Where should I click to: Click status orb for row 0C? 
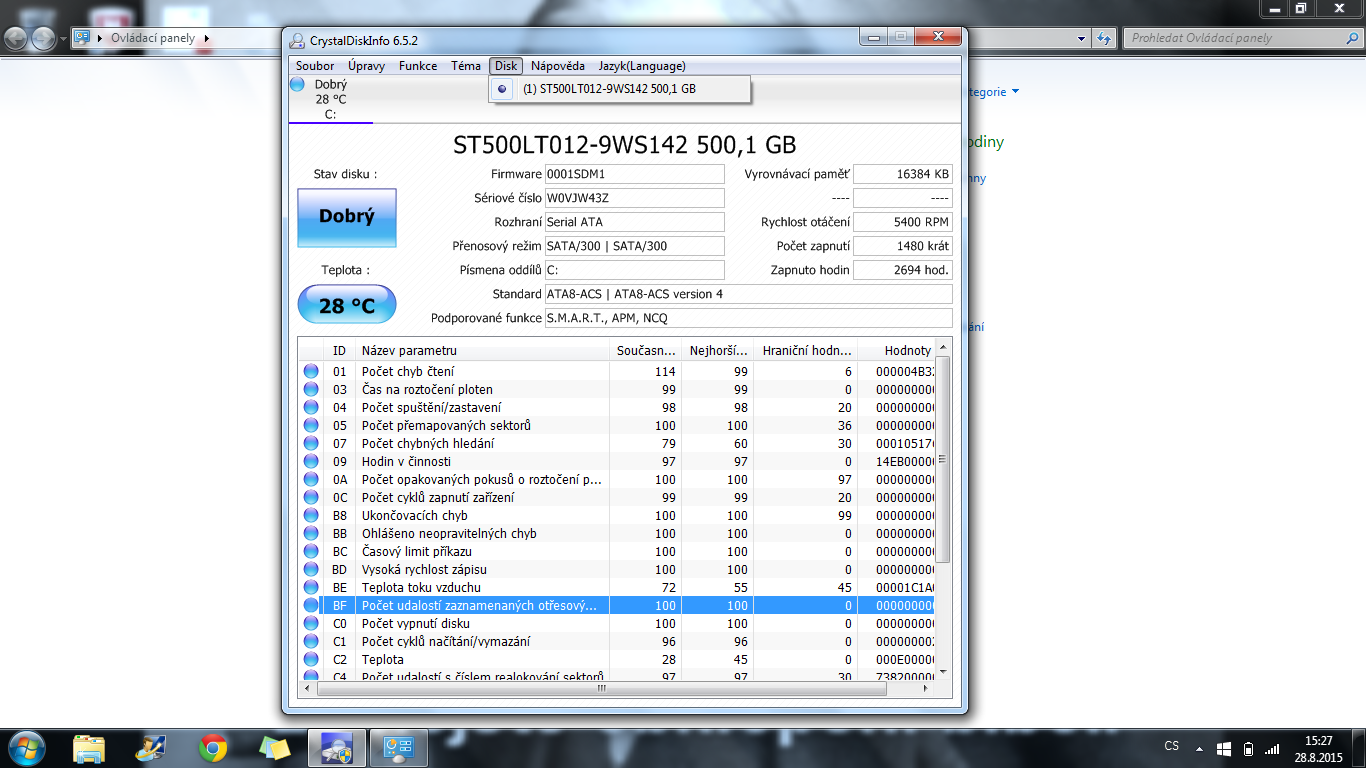pos(311,497)
